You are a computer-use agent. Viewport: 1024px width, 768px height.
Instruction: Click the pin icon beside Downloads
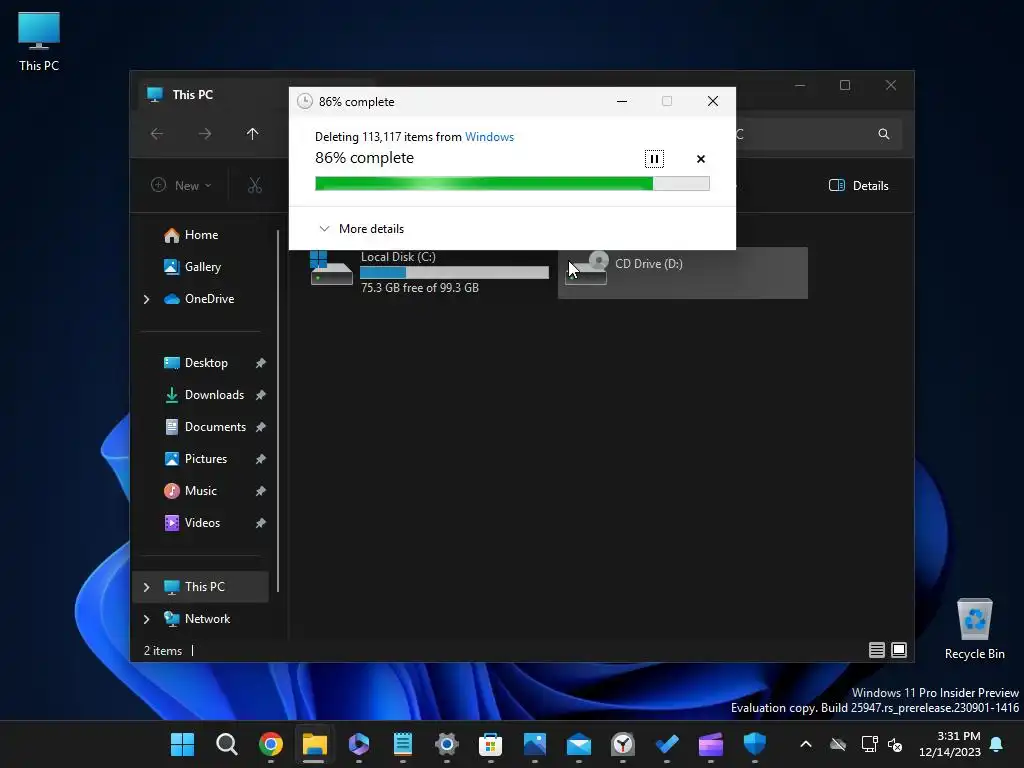(x=261, y=395)
